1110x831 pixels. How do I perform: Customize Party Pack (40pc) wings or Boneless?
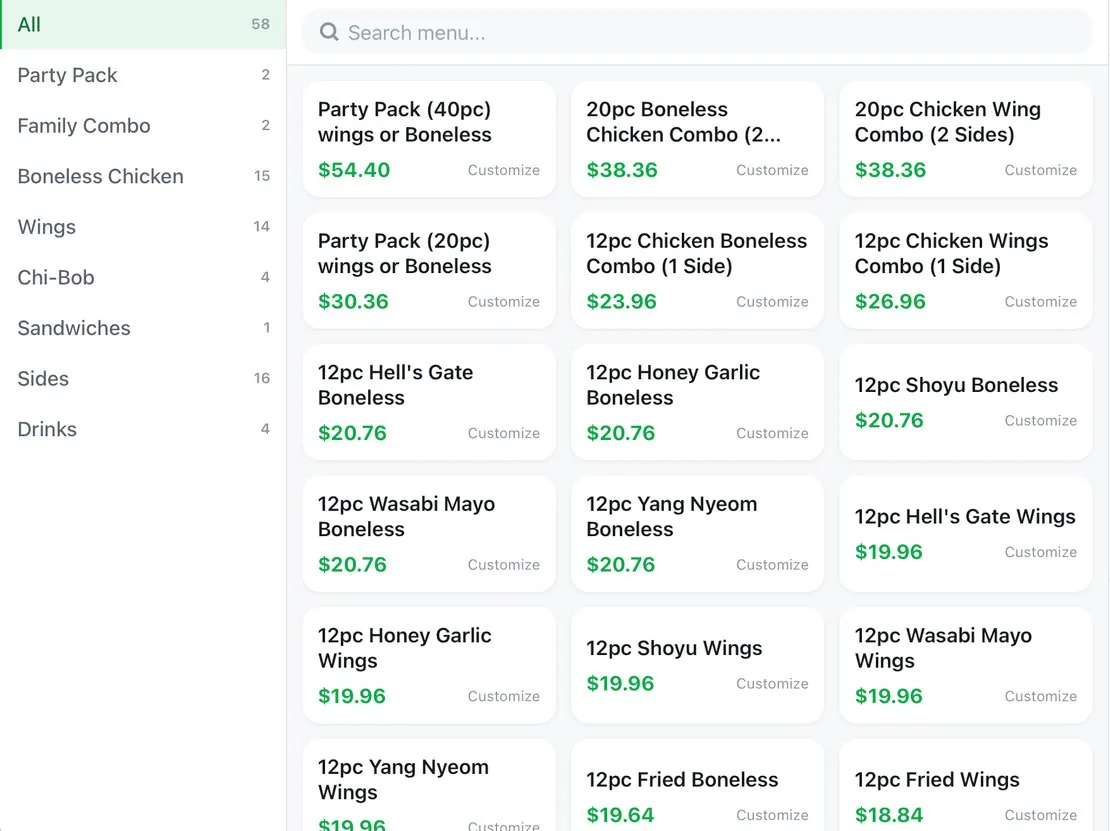(x=503, y=170)
